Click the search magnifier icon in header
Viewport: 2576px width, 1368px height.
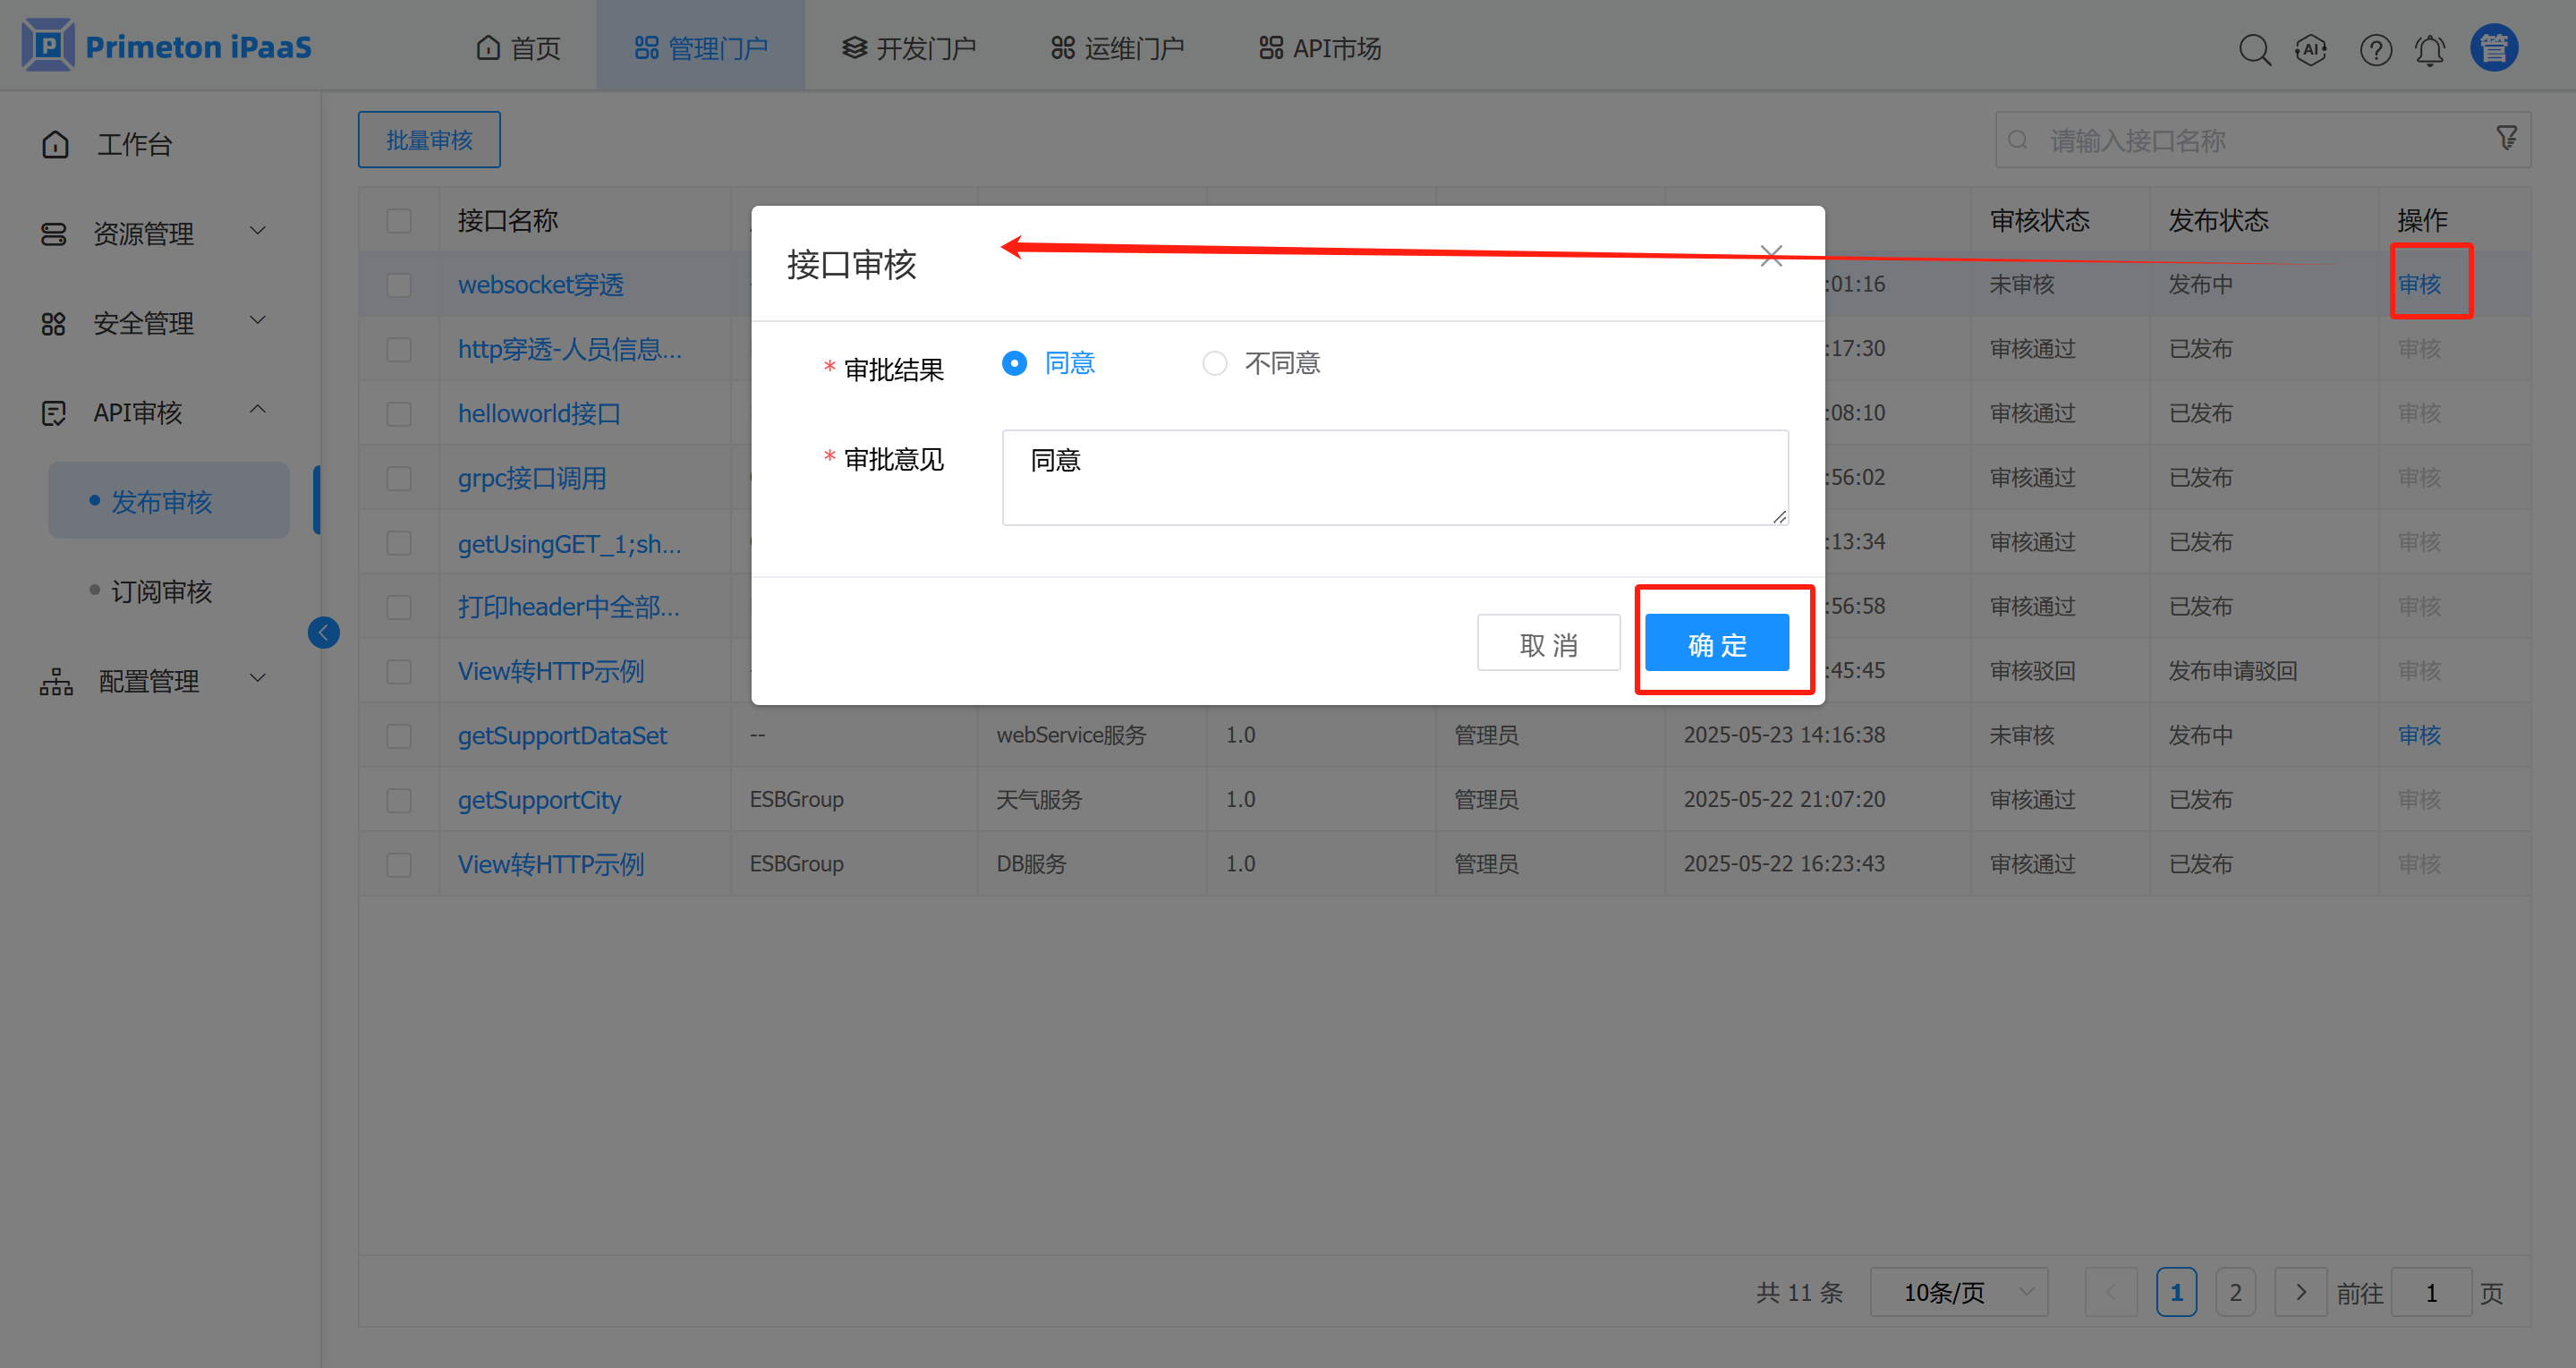[2254, 49]
